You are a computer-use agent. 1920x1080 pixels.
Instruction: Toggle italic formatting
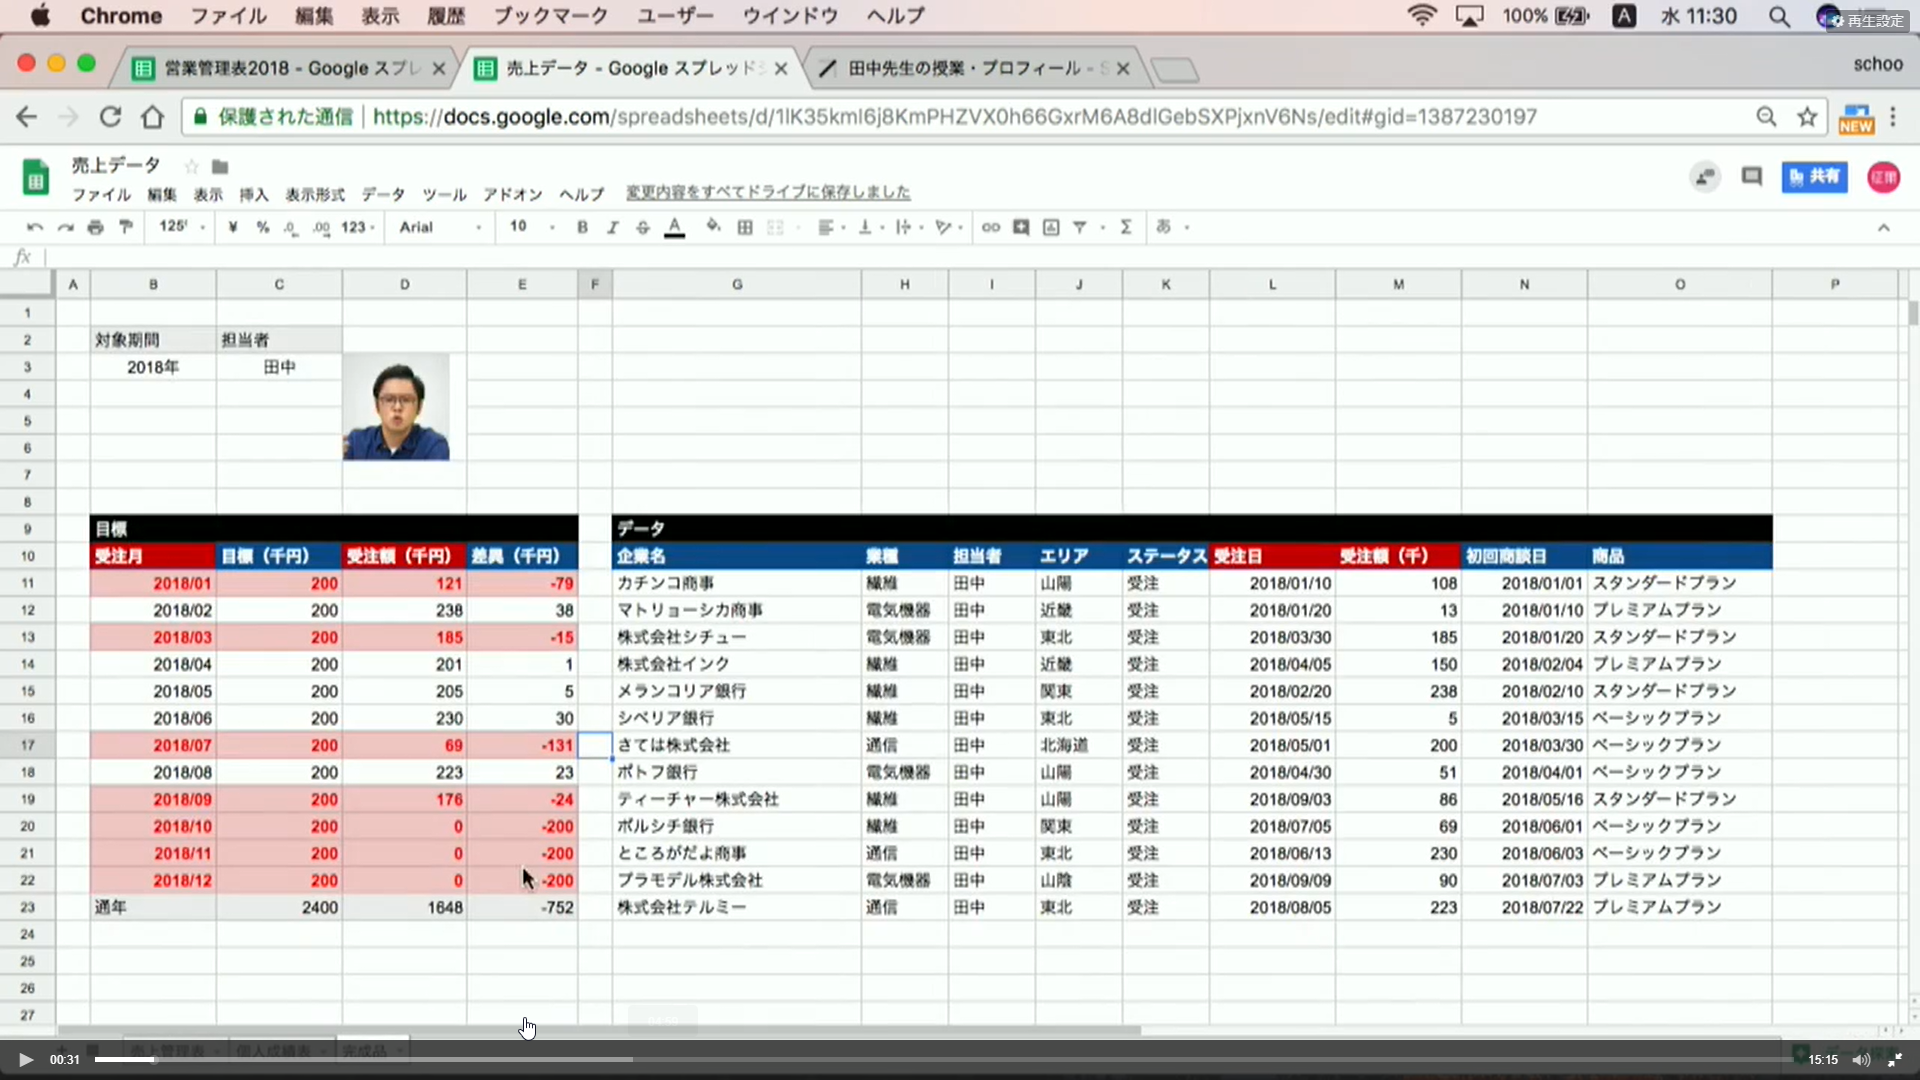612,228
